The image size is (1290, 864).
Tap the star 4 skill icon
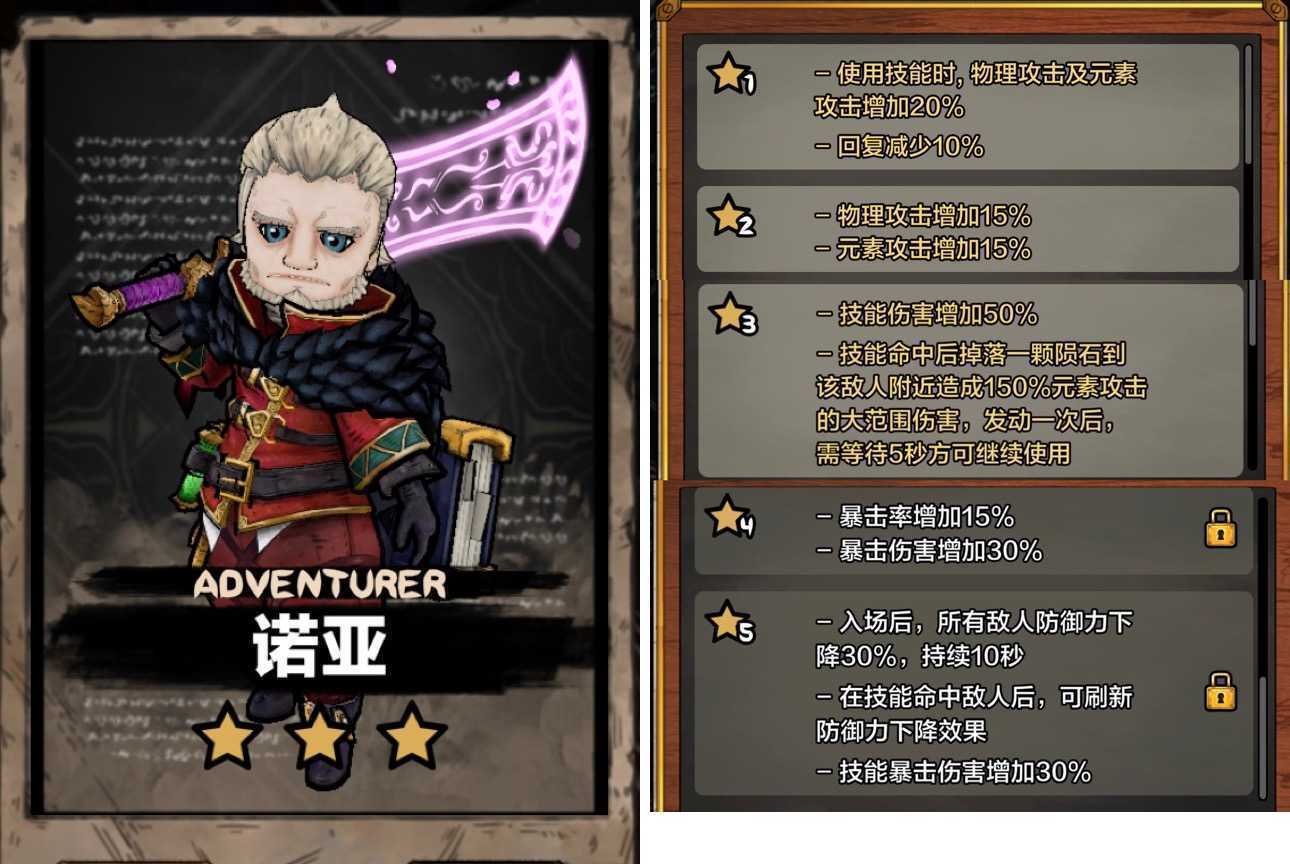[x=730, y=518]
